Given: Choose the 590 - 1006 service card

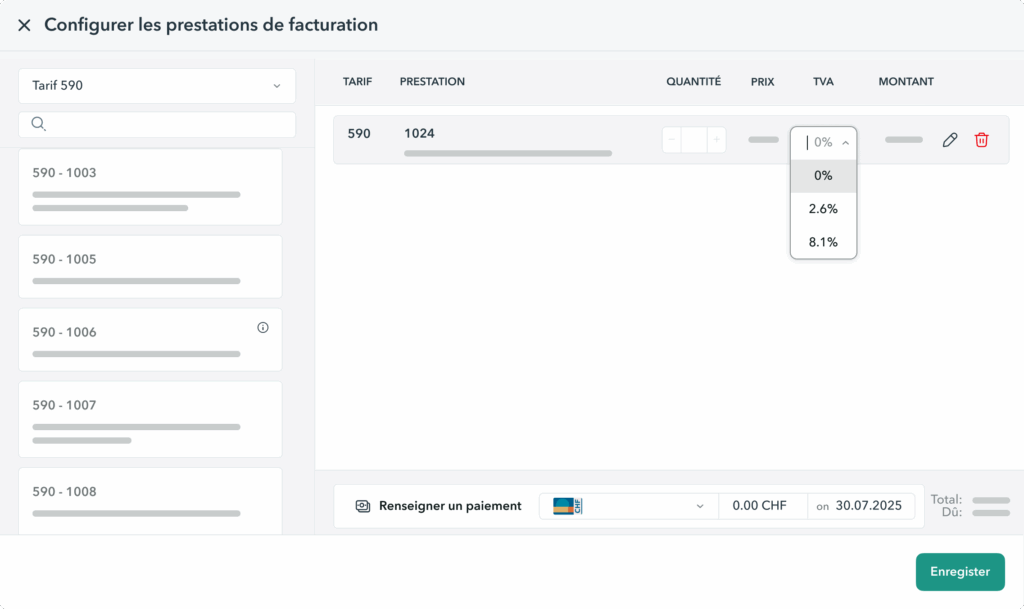Looking at the screenshot, I should pos(150,339).
